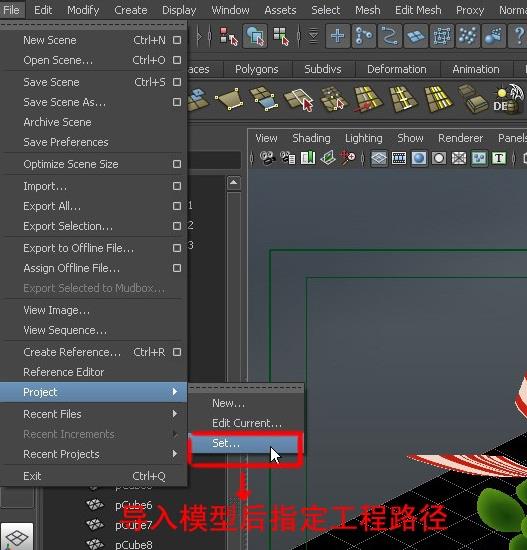Open selection mask dropdown triangle menu
Screen dimensions: 527x550
pyautogui.click(x=313, y=36)
